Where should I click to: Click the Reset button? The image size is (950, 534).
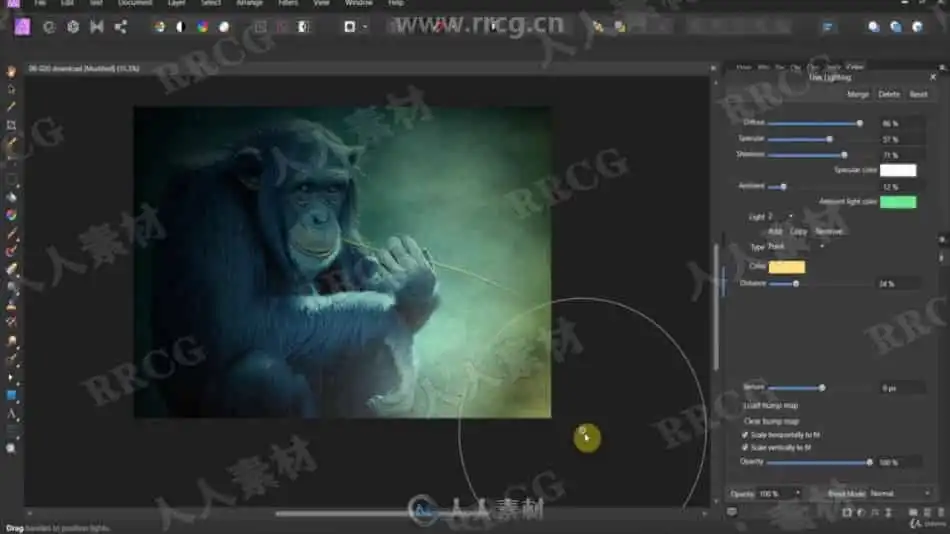[x=918, y=95]
